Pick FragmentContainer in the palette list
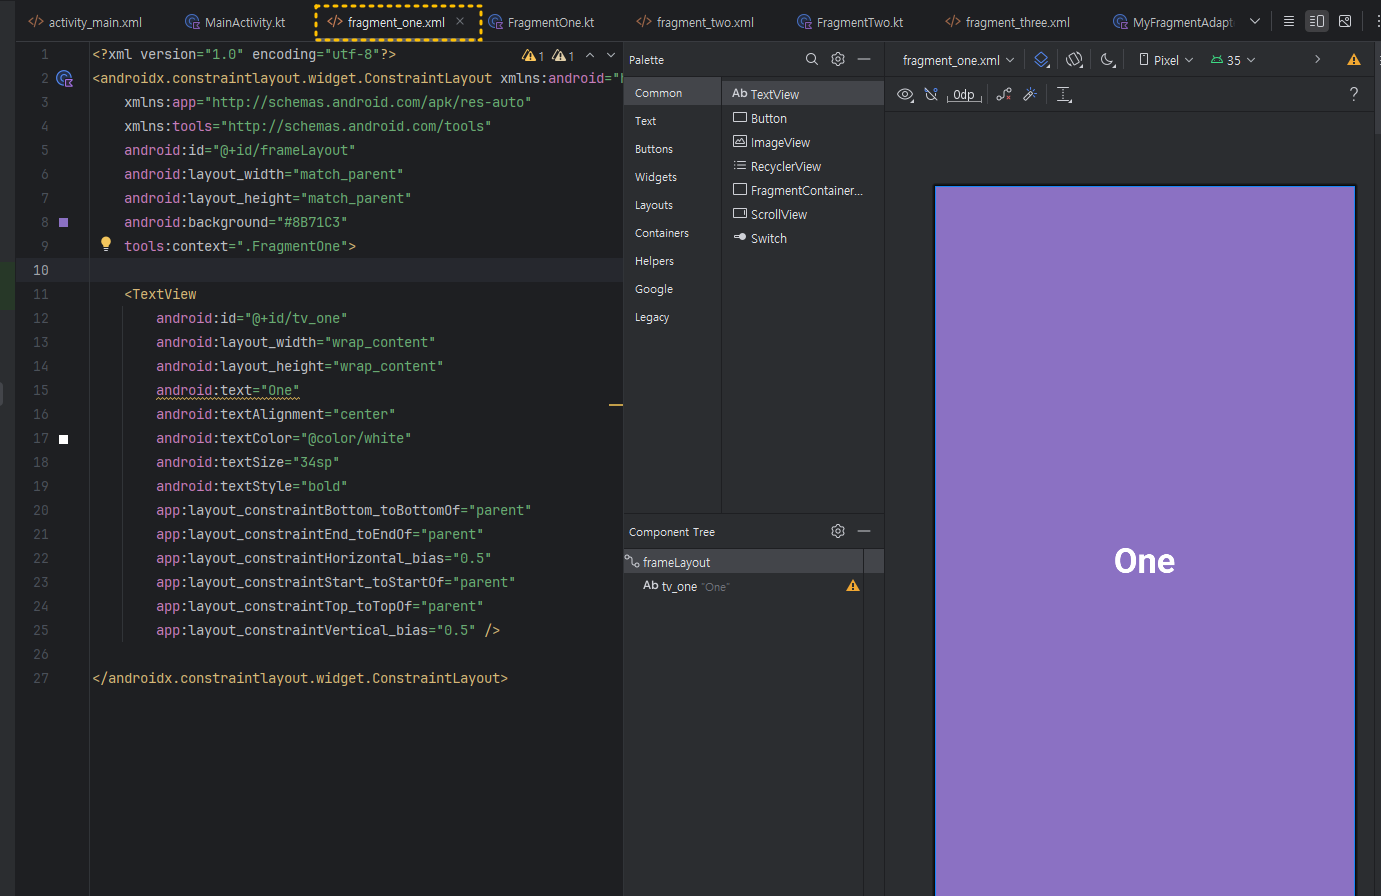 point(803,190)
